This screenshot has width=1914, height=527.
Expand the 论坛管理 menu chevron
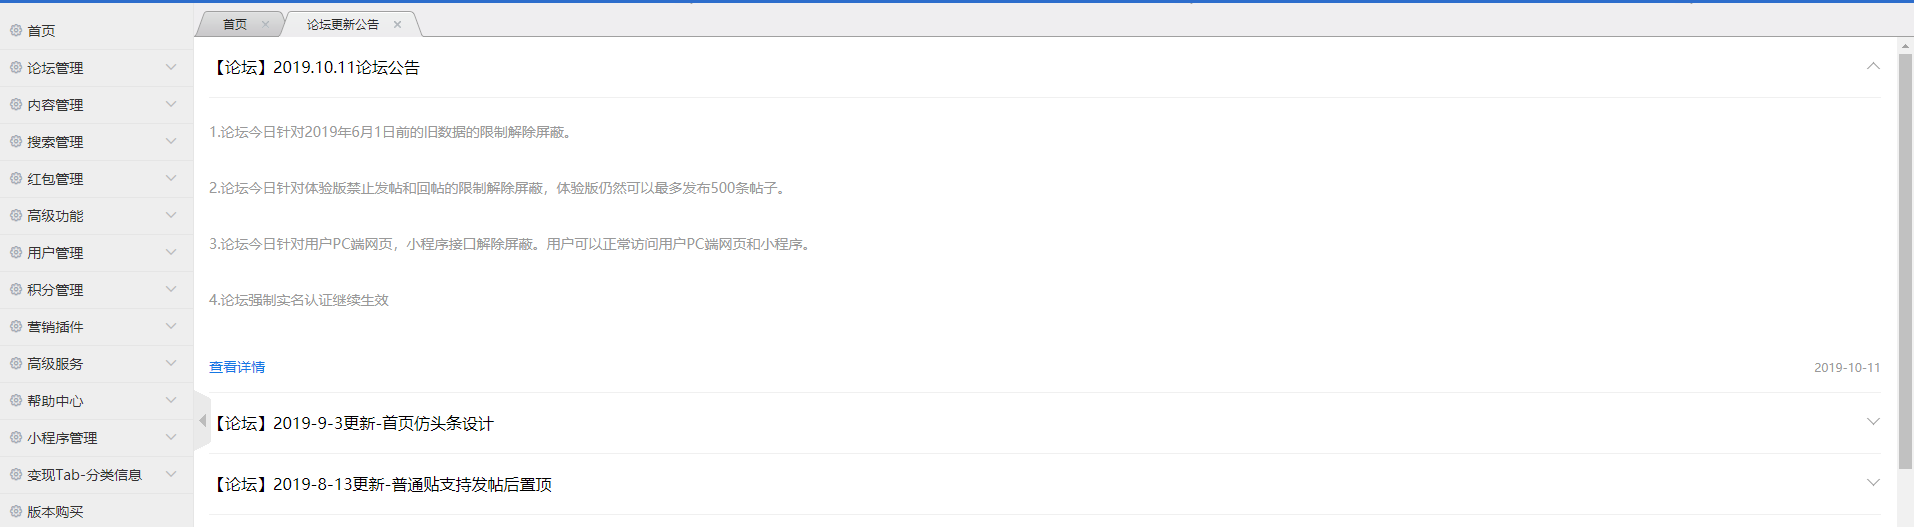[171, 68]
